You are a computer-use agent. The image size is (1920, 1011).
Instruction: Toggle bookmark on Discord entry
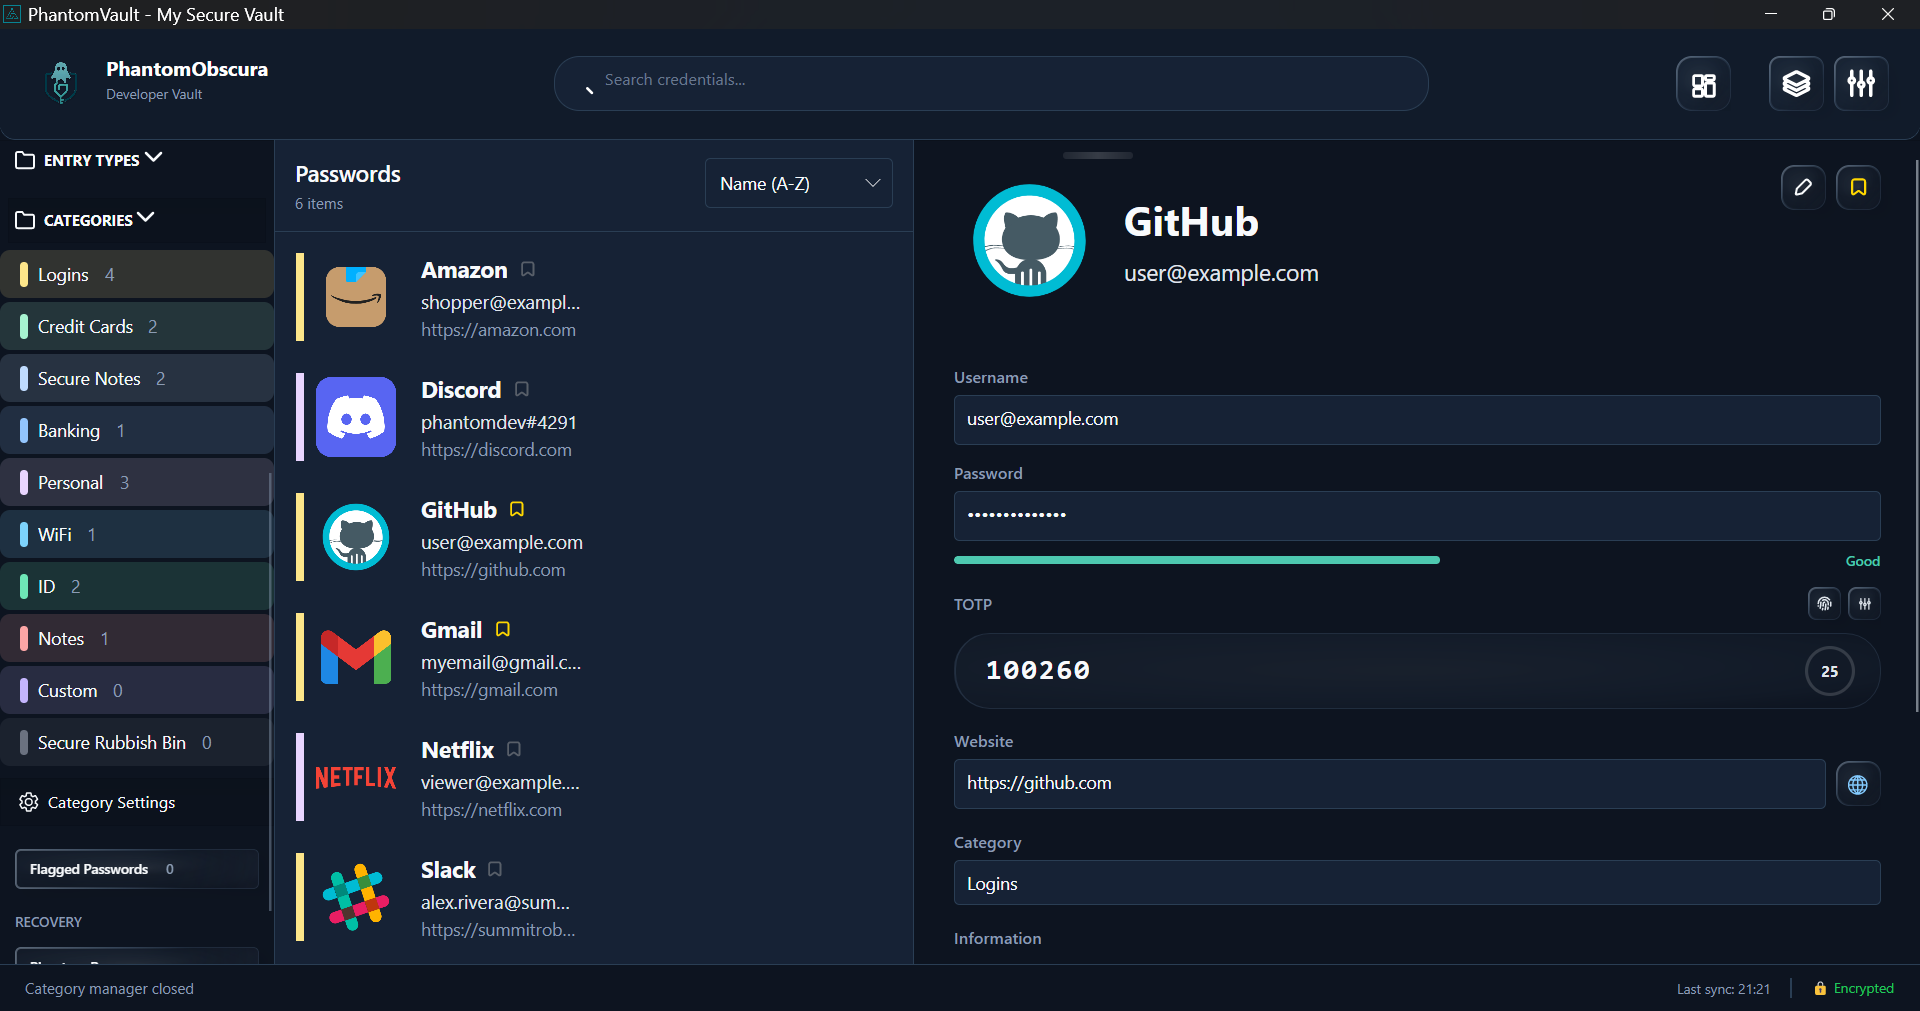pyautogui.click(x=522, y=390)
